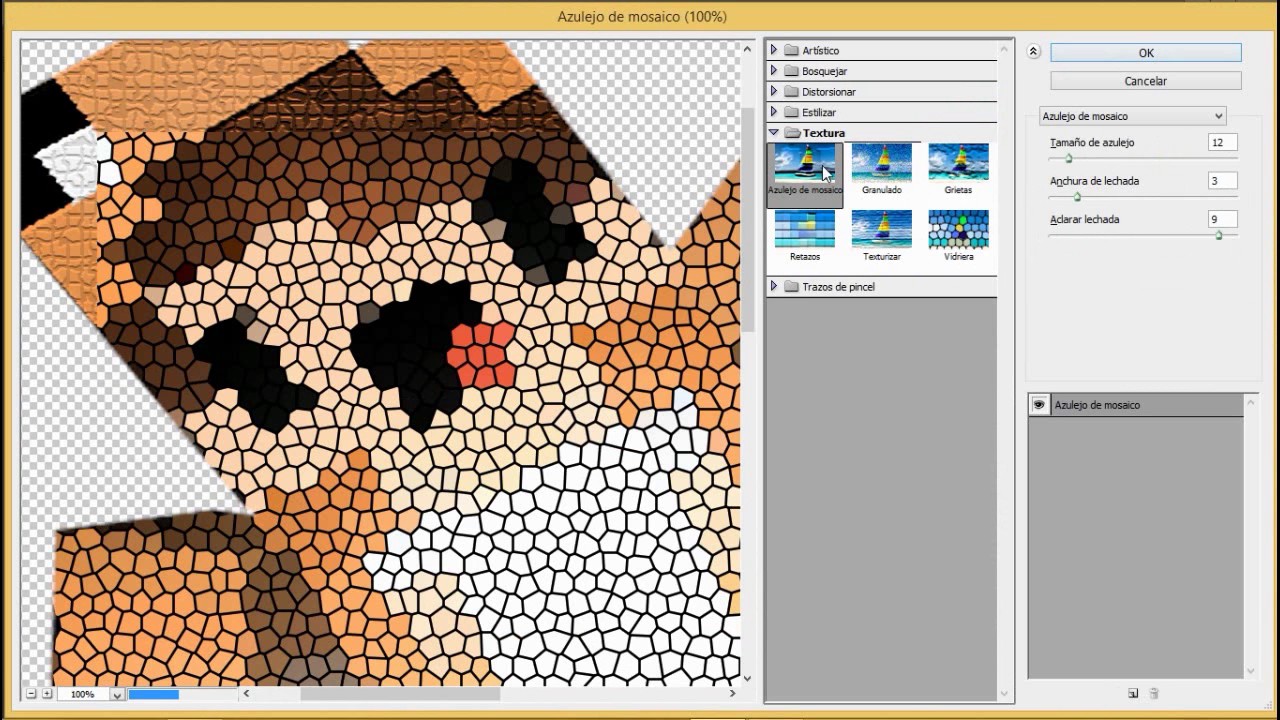
Task: Select the Texturizar filter thumbnail
Action: pos(882,236)
